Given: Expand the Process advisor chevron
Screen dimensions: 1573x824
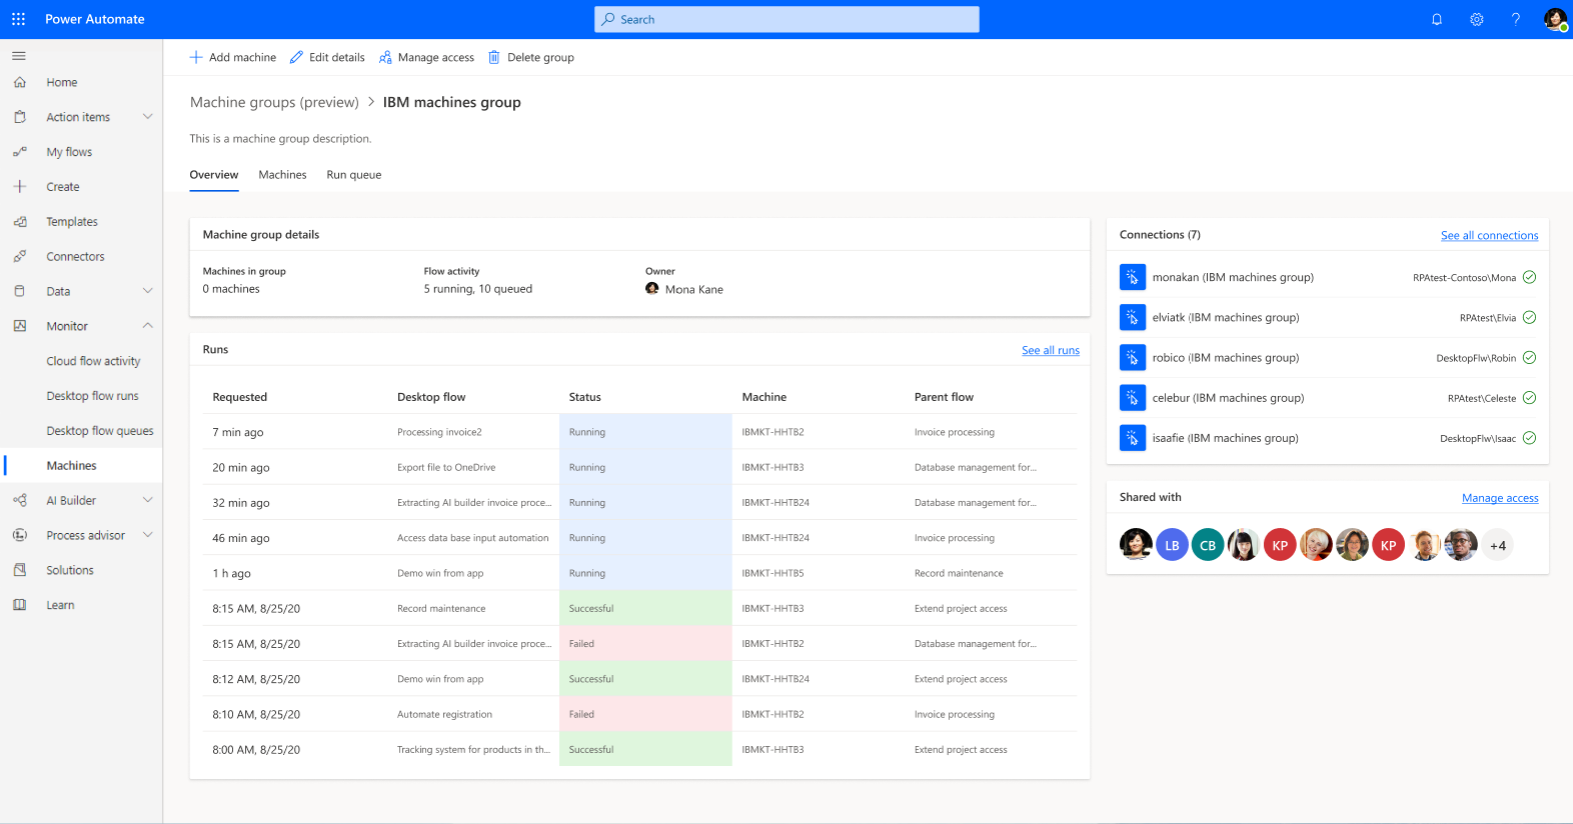Looking at the screenshot, I should (x=148, y=535).
